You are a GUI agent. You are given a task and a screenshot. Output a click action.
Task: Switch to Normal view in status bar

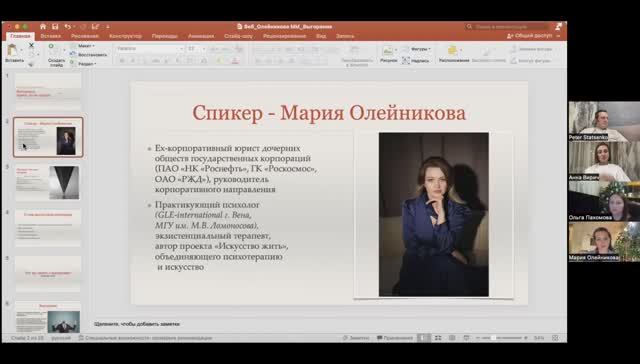click(x=423, y=338)
